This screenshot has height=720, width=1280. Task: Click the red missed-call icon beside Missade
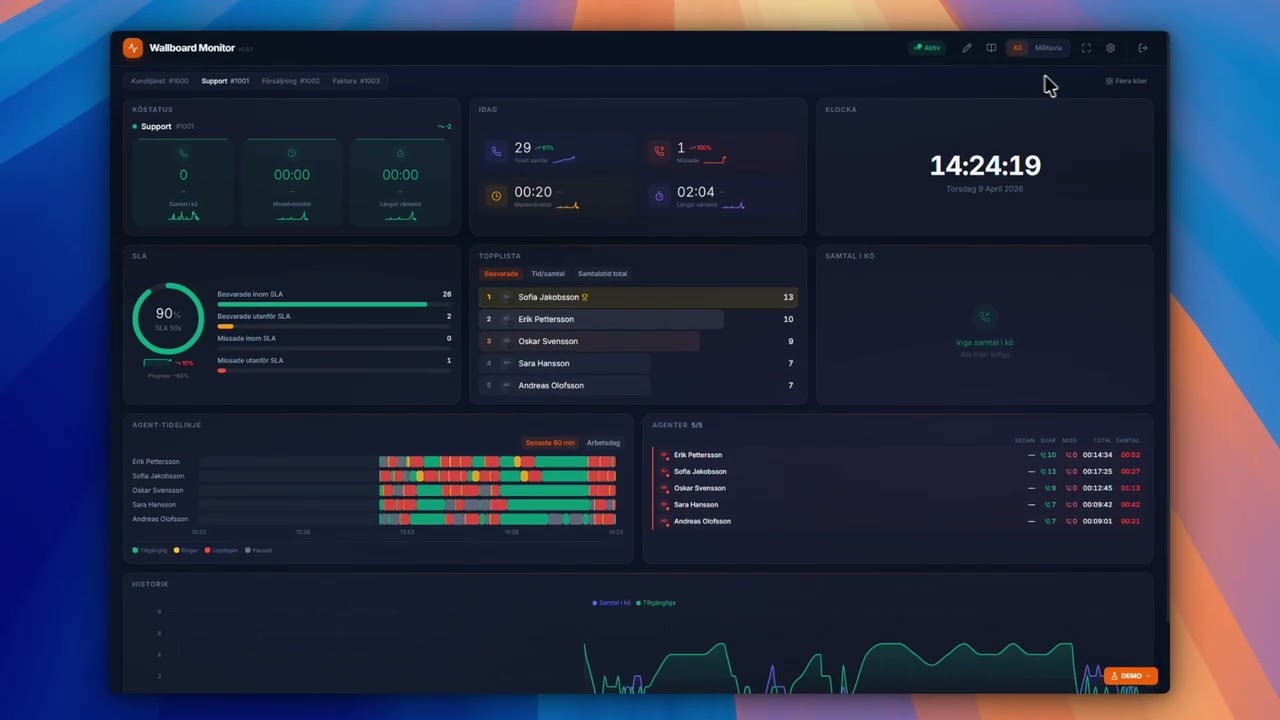tap(659, 152)
